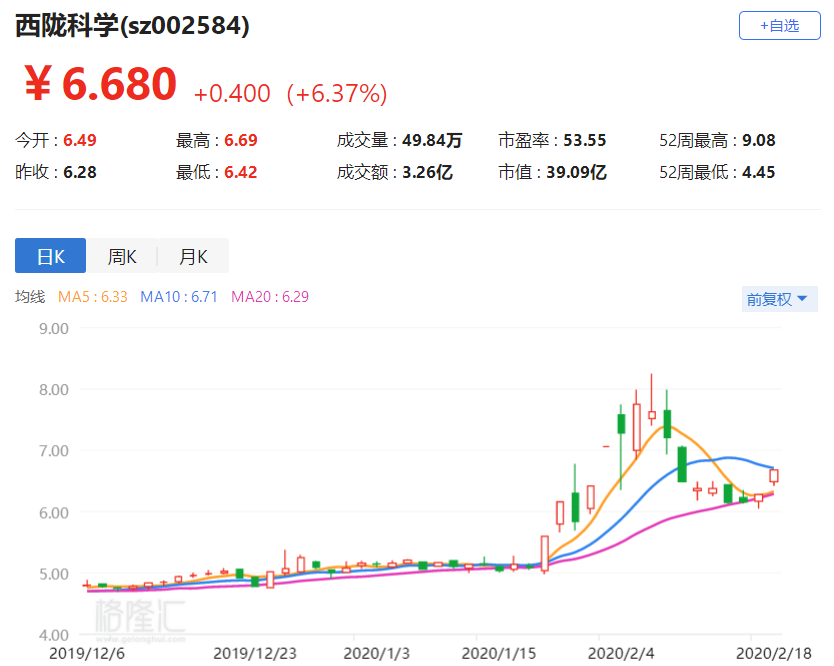Screen dimensions: 834x666
Task: Click the 9.00 price axis label
Action: pyautogui.click(x=54, y=328)
